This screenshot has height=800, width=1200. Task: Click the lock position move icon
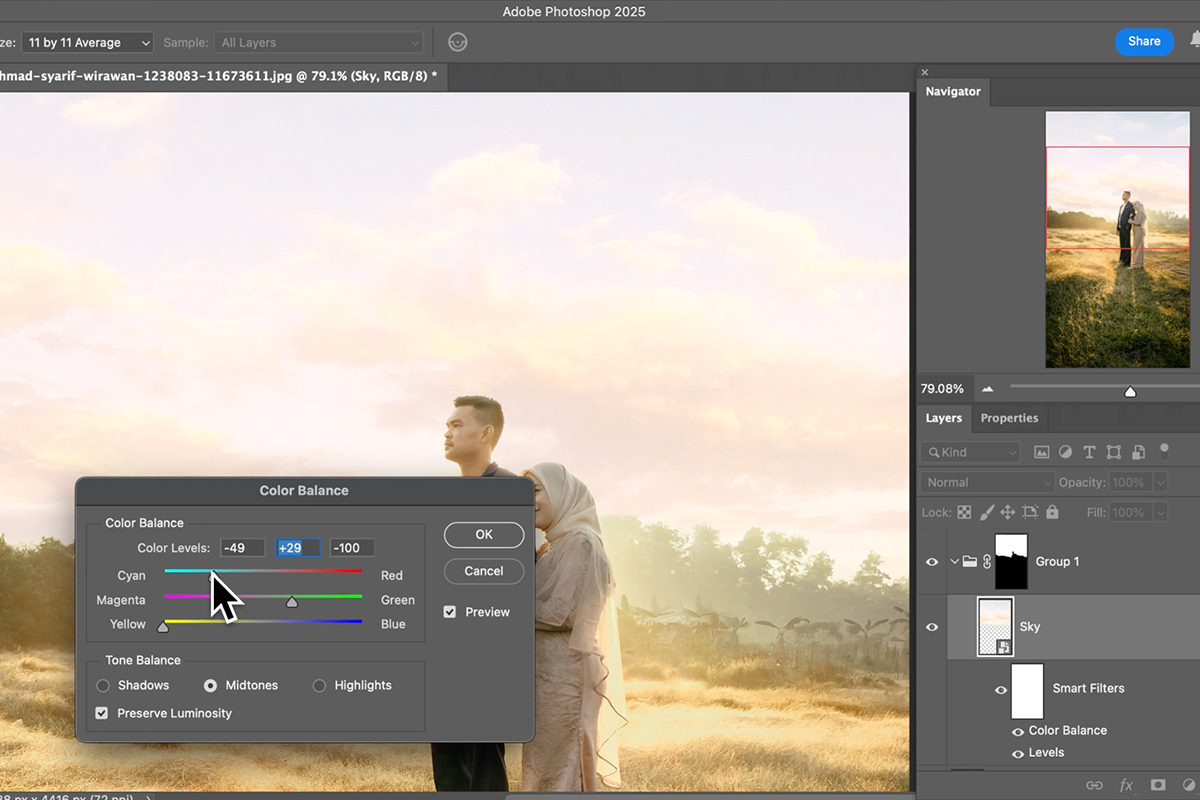click(1007, 512)
